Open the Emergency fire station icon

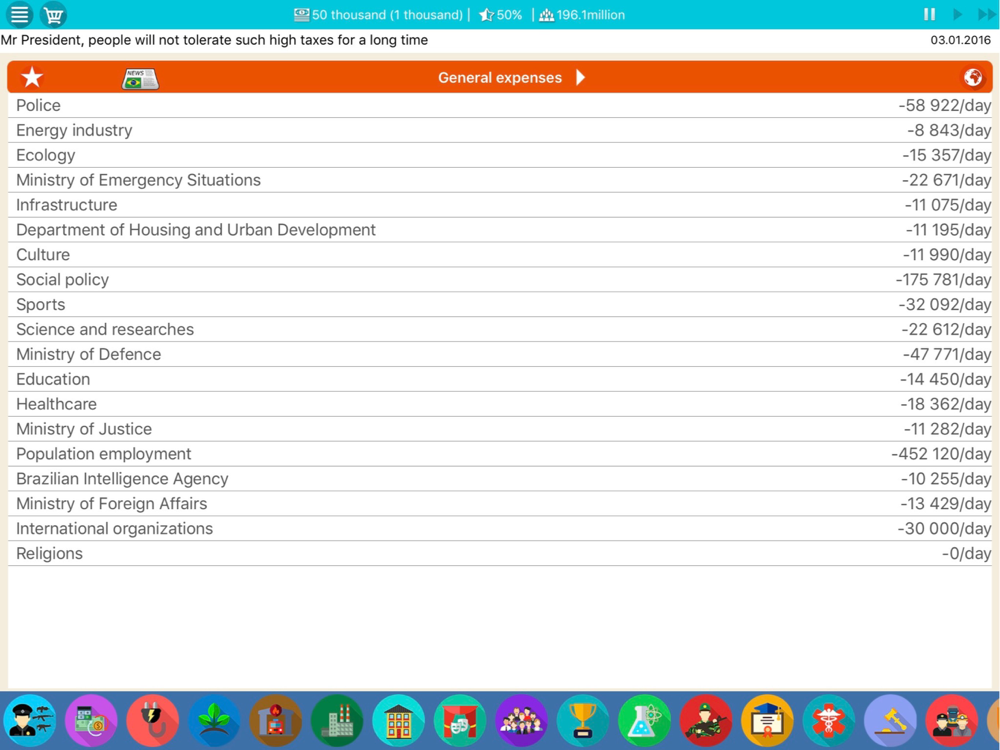(276, 721)
